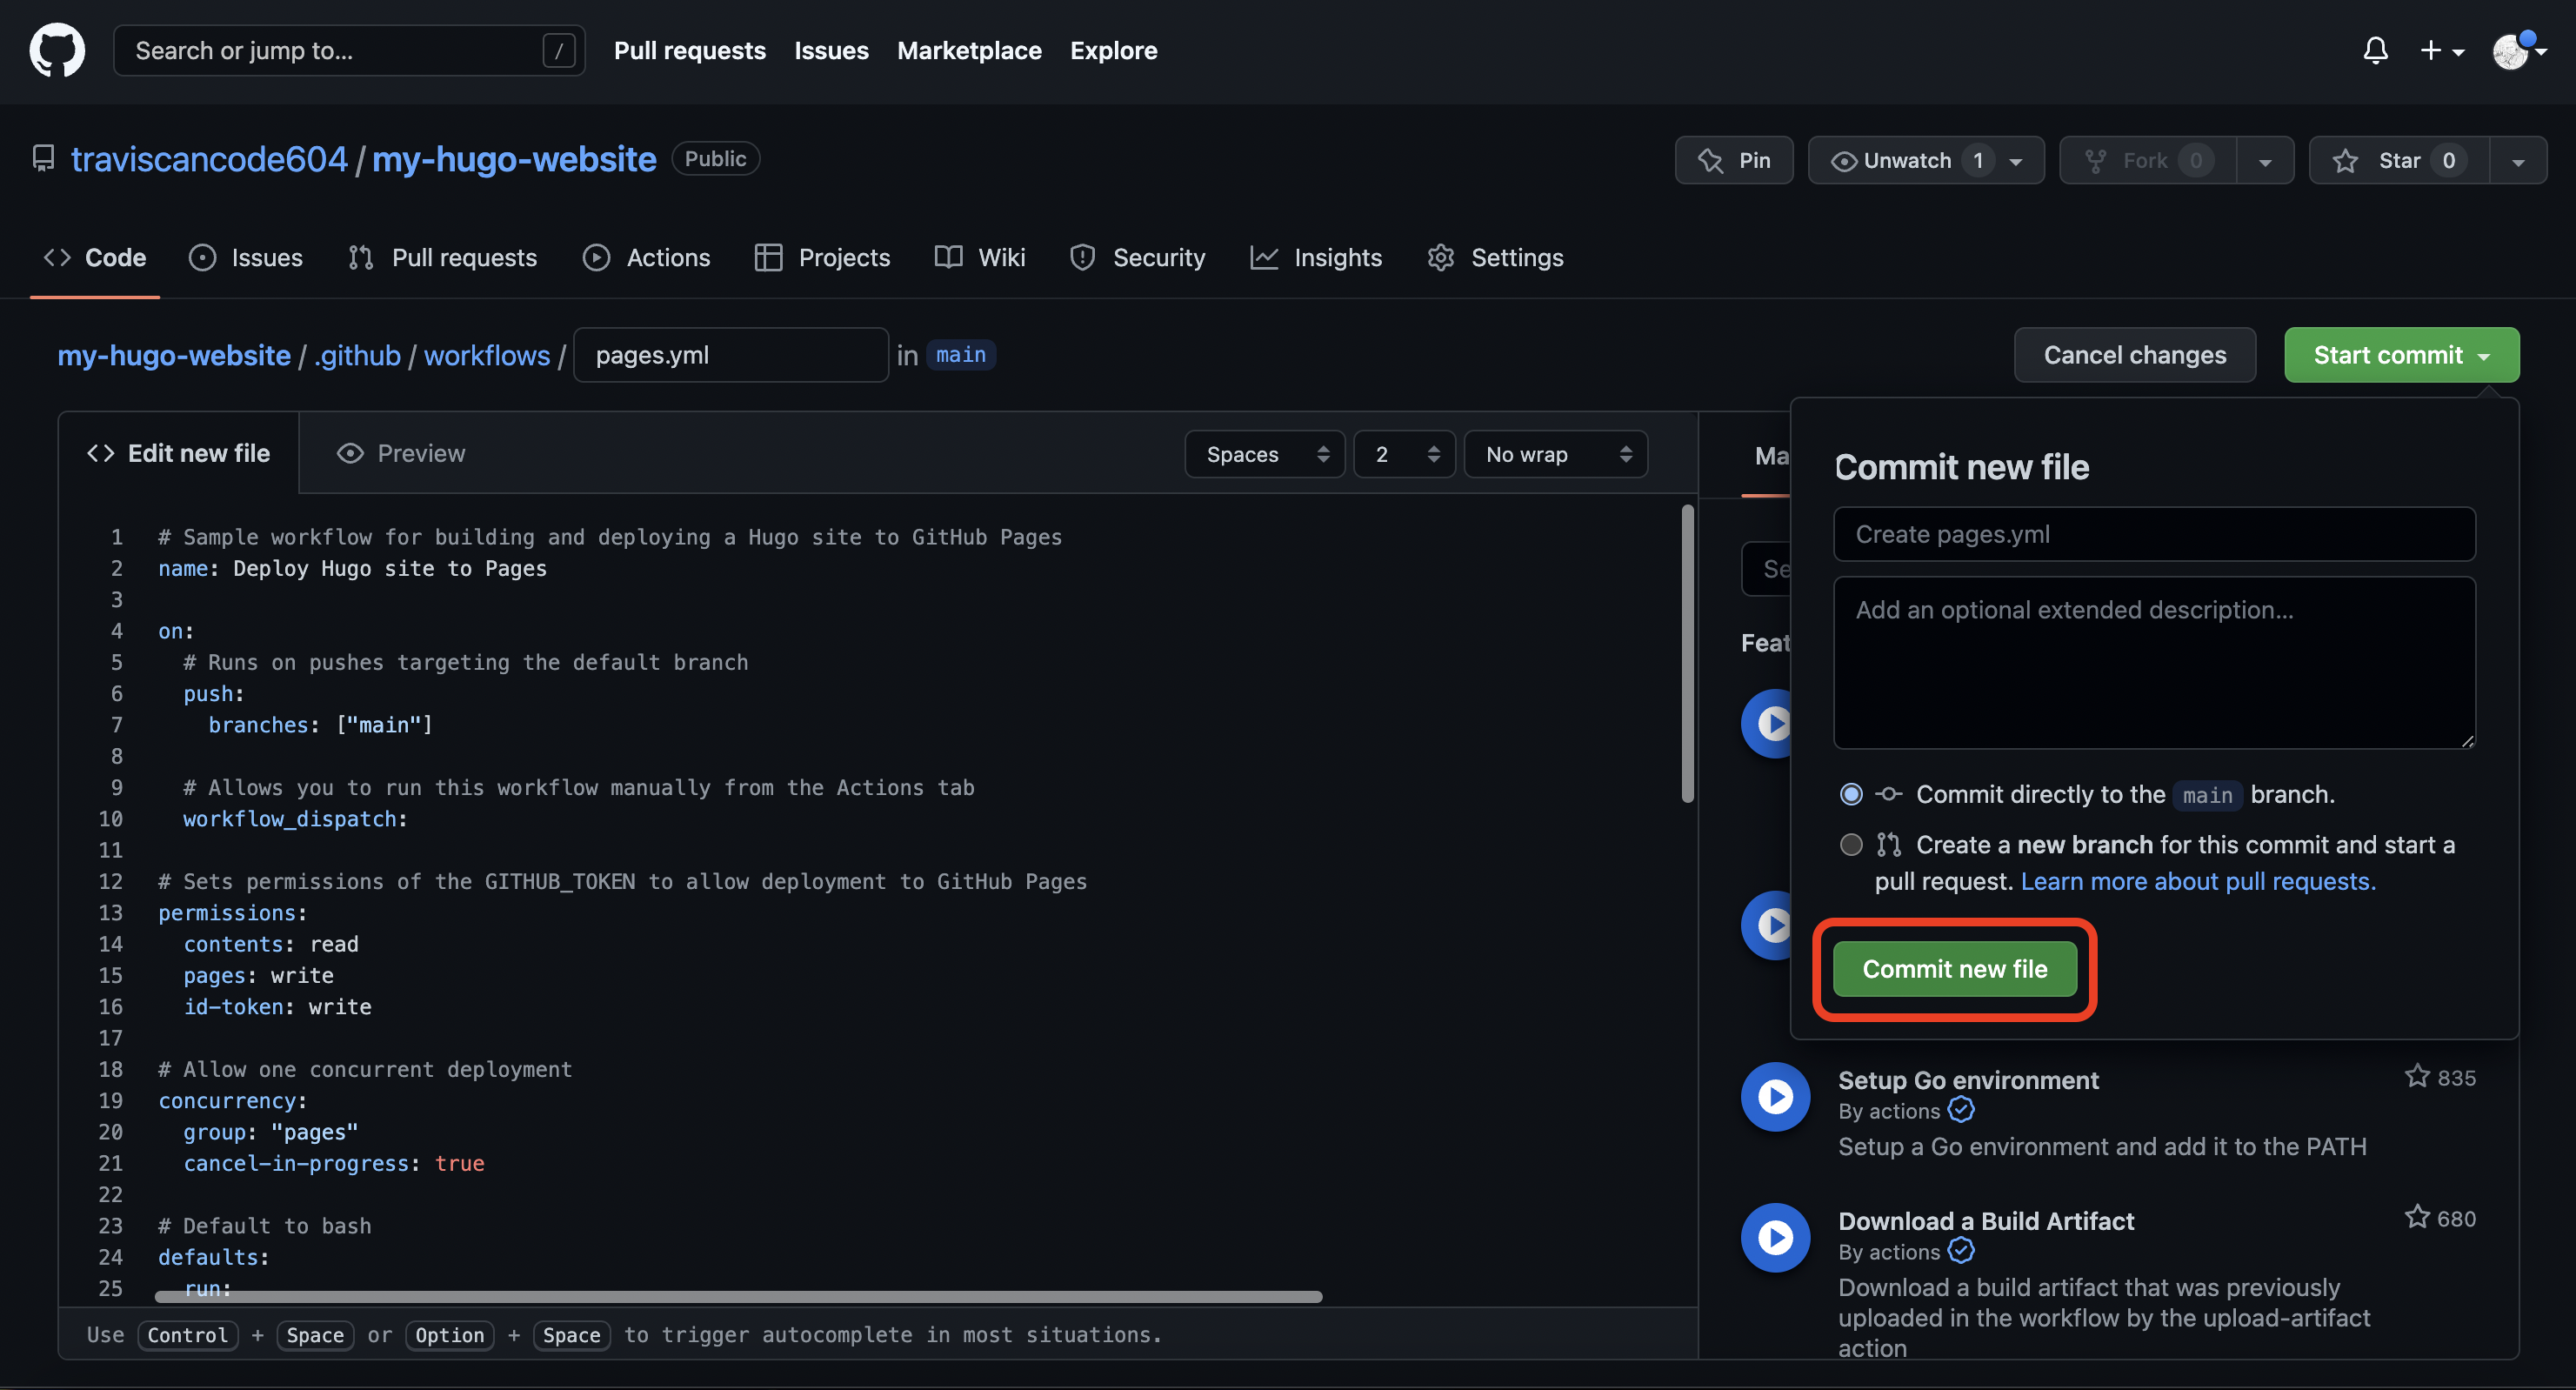Click the 'workflow_dispatch:' code line

pos(295,819)
